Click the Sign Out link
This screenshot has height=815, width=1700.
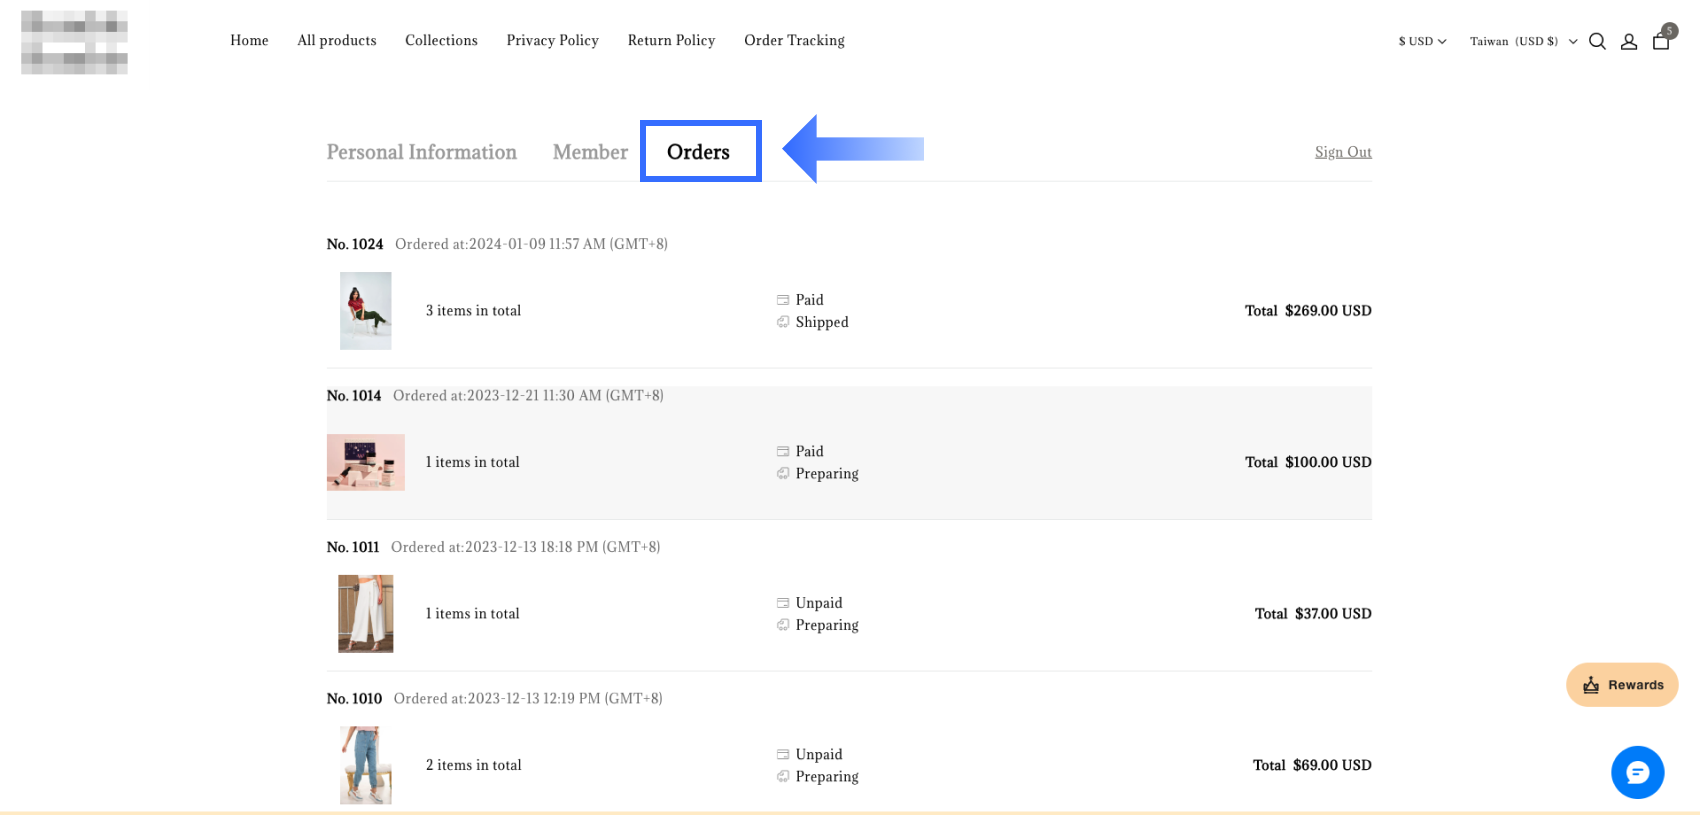tap(1343, 152)
